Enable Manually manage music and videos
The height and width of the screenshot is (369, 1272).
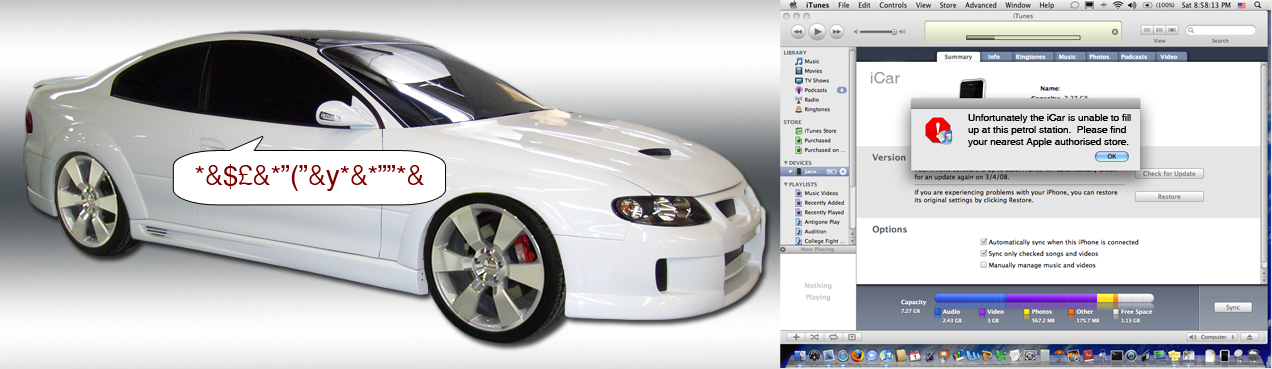pyautogui.click(x=984, y=266)
